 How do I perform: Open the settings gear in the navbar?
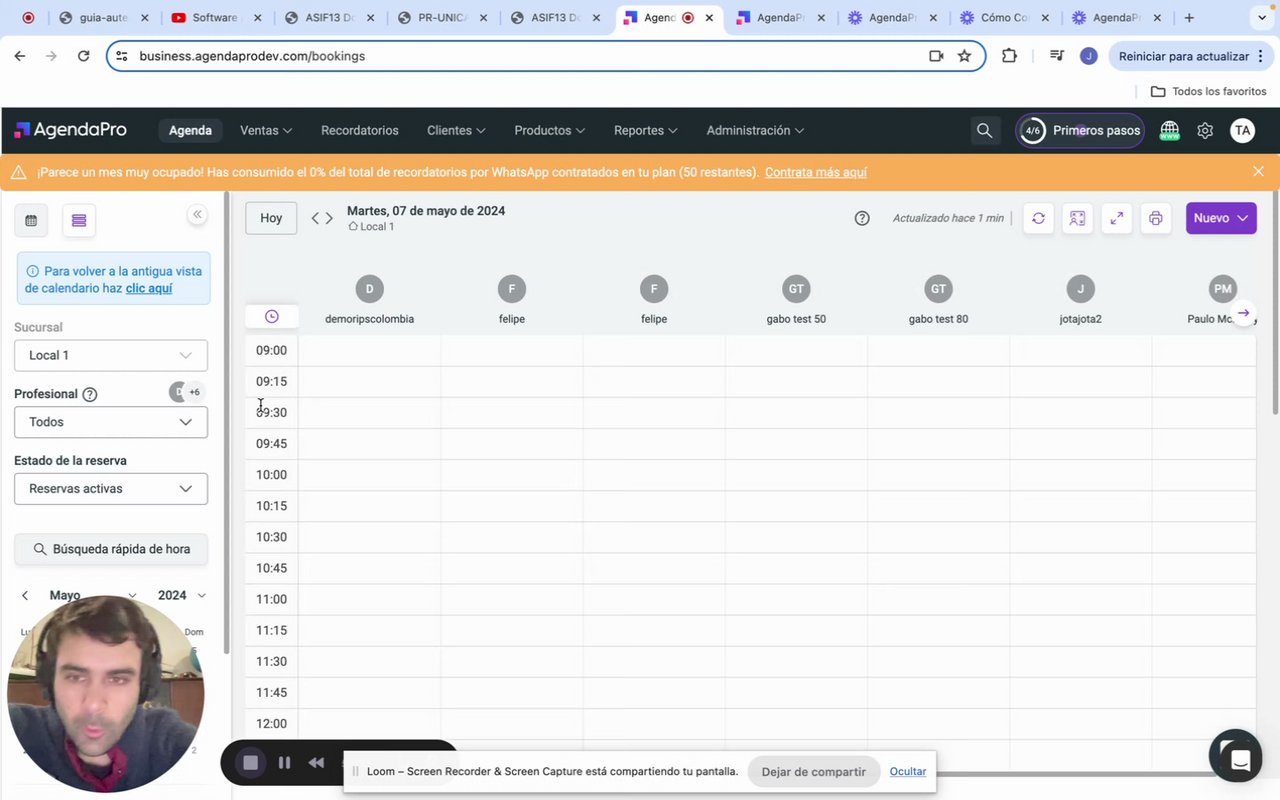click(x=1205, y=130)
